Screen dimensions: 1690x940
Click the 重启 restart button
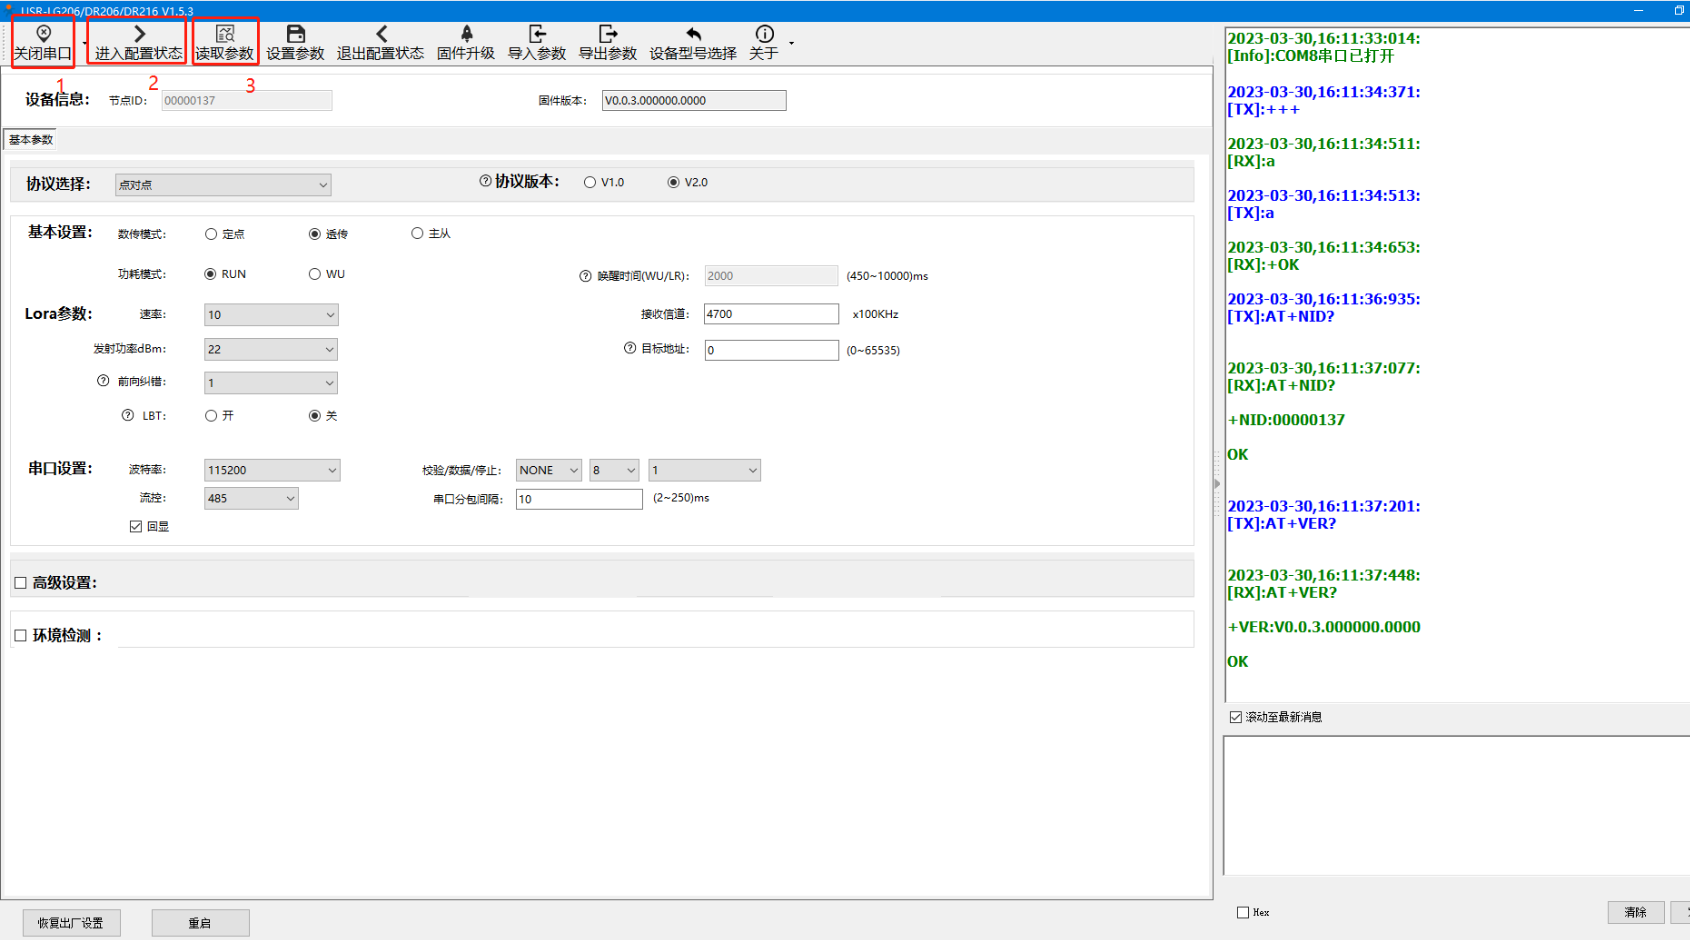tap(200, 923)
